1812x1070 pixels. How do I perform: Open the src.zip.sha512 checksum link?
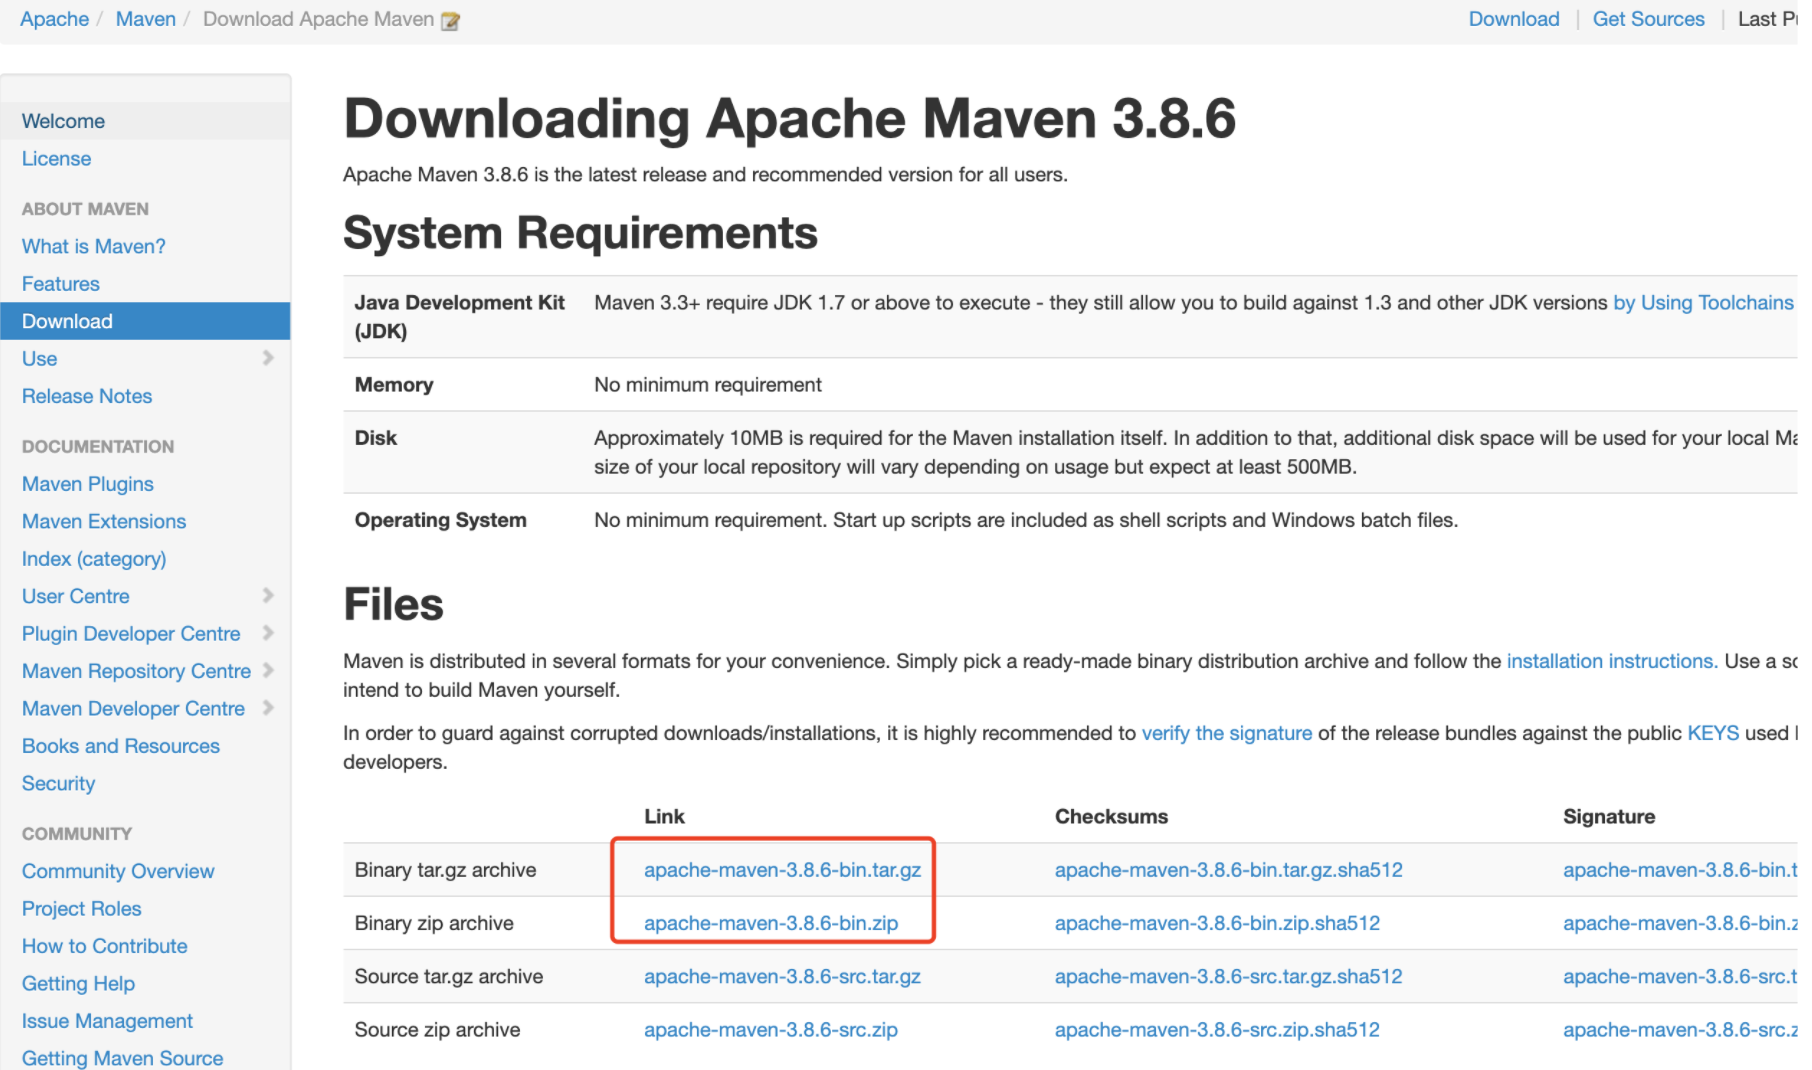pos(1217,1030)
